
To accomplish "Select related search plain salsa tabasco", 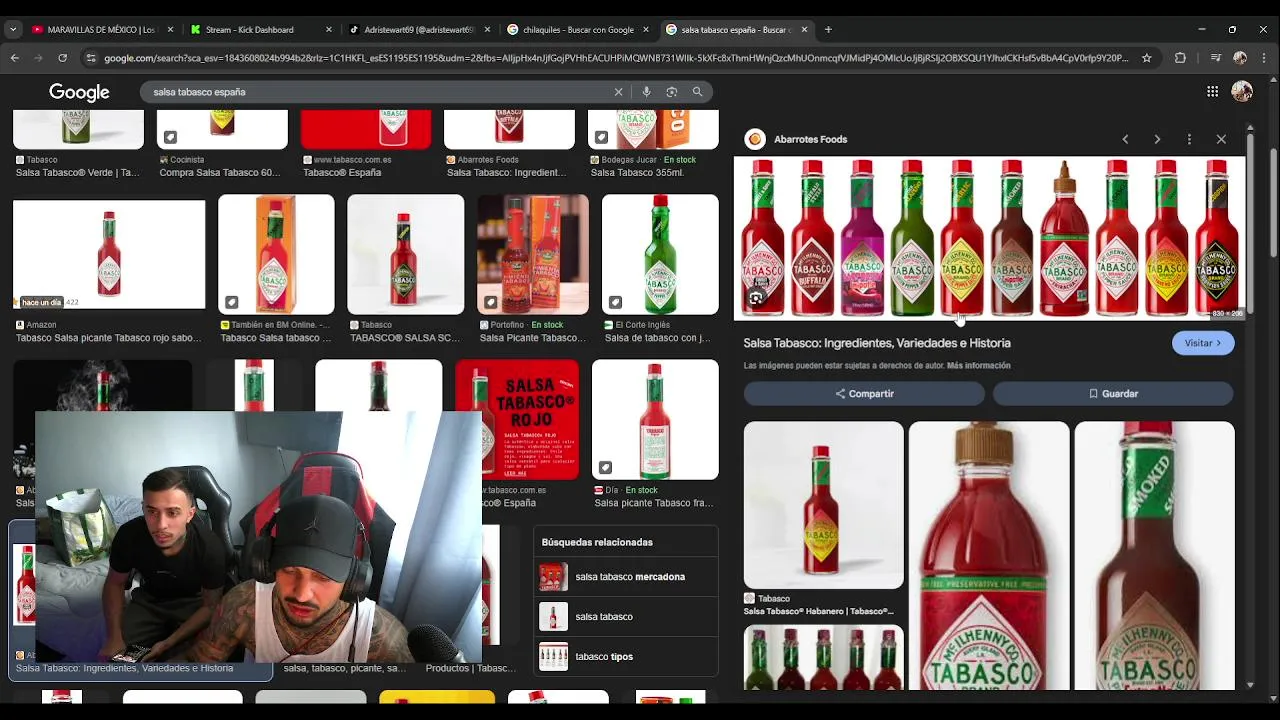I will tap(626, 617).
